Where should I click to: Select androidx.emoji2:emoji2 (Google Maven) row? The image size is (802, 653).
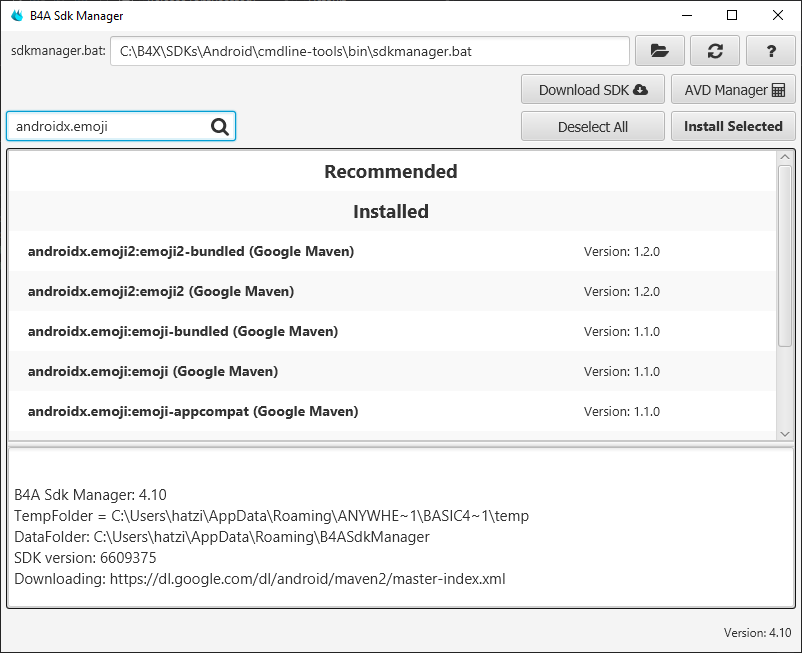(392, 291)
